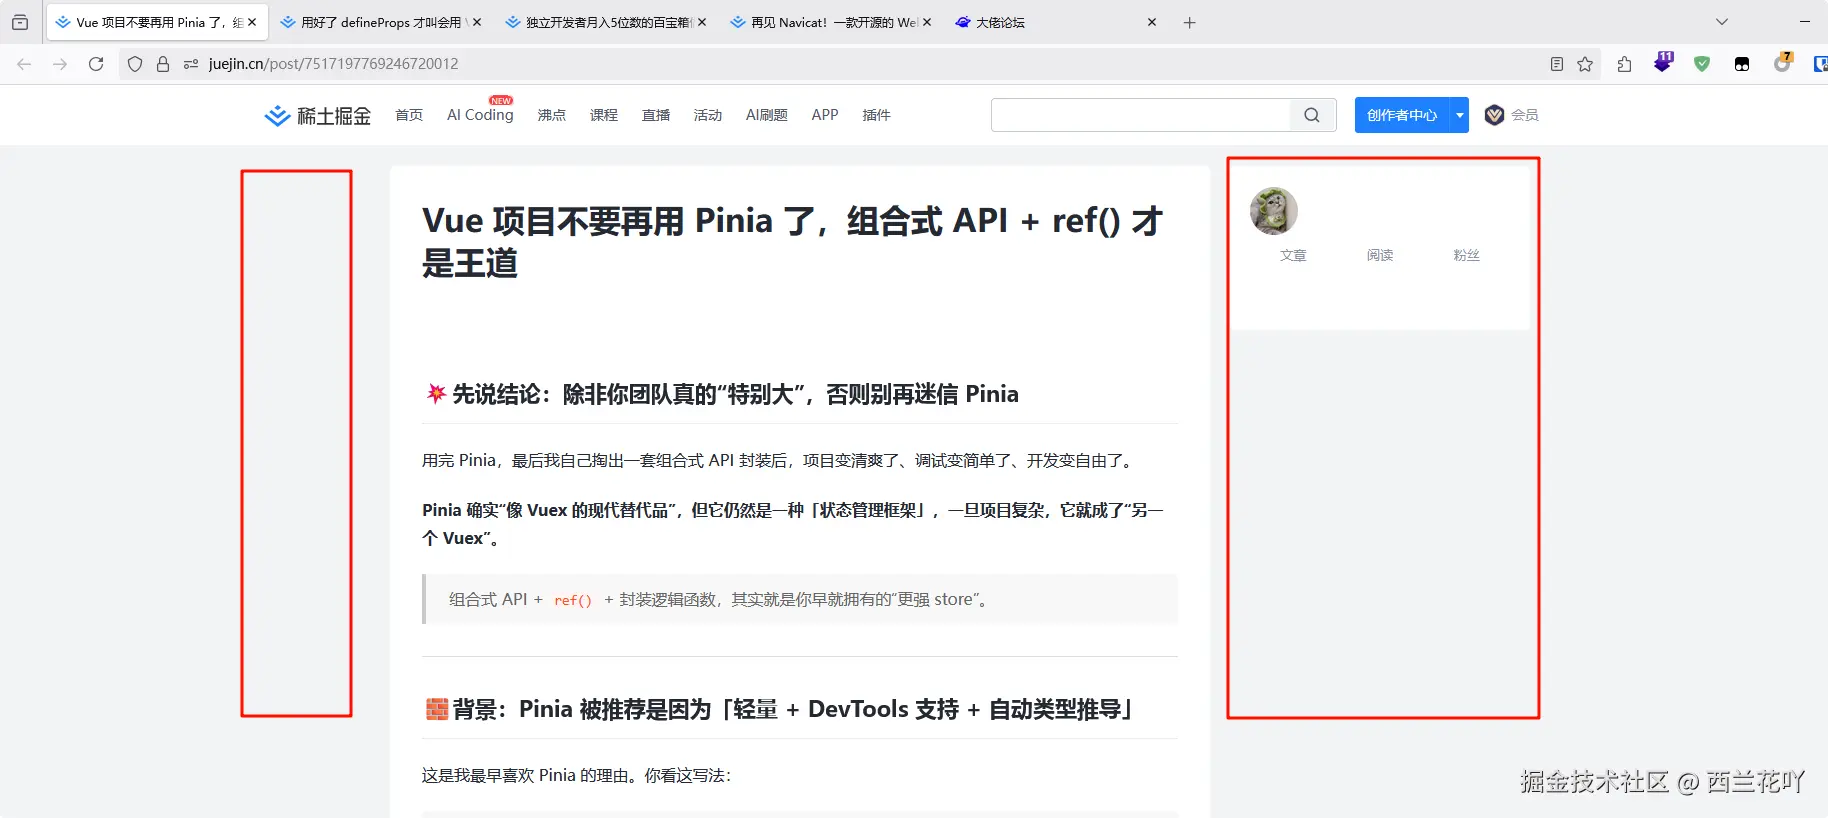Go to 沸点 in the navigation bar
1828x818 pixels.
tap(552, 115)
